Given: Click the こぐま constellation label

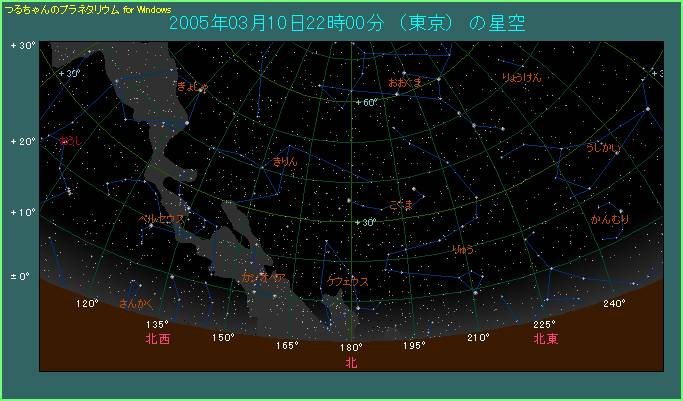Looking at the screenshot, I should pyautogui.click(x=401, y=204).
